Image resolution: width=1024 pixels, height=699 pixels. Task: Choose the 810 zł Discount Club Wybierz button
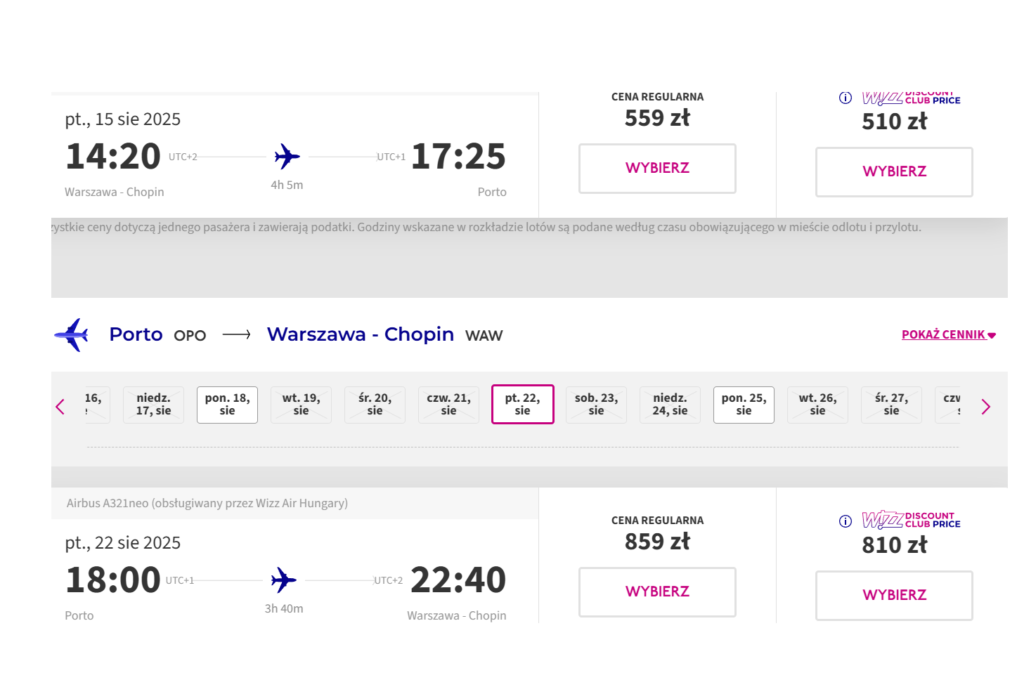tap(894, 595)
